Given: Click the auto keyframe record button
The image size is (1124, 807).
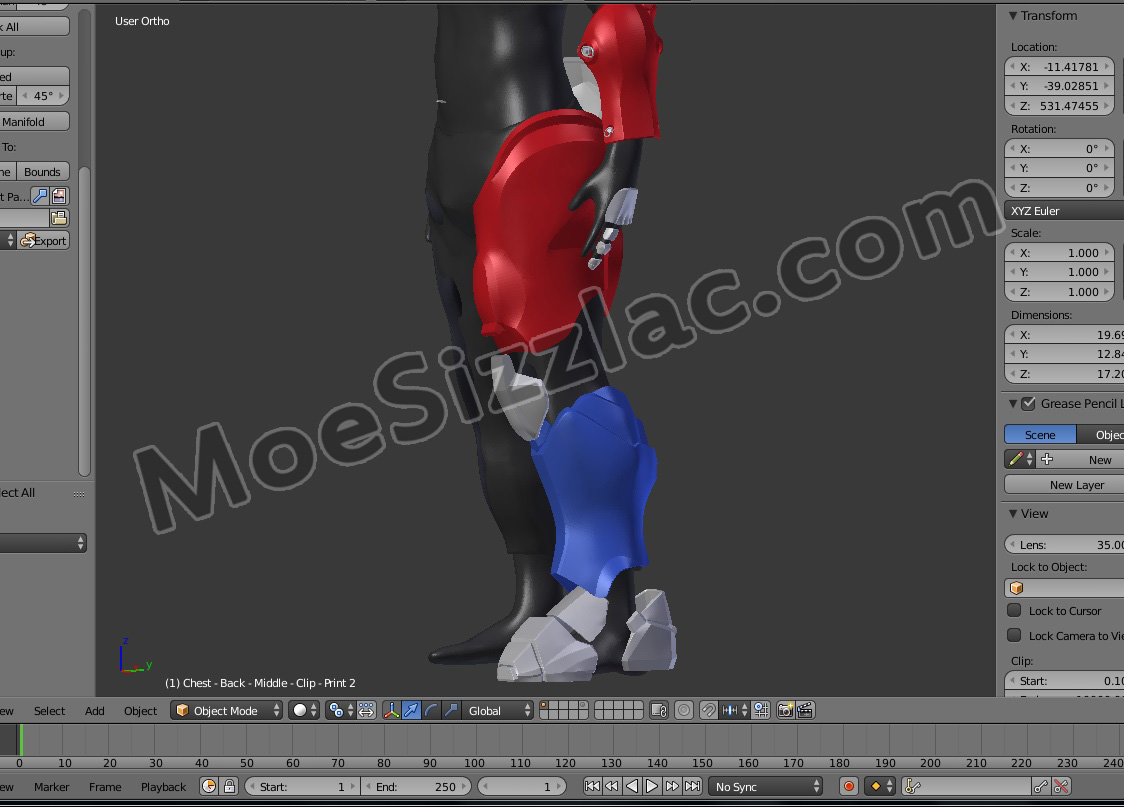Looking at the screenshot, I should pos(849,786).
